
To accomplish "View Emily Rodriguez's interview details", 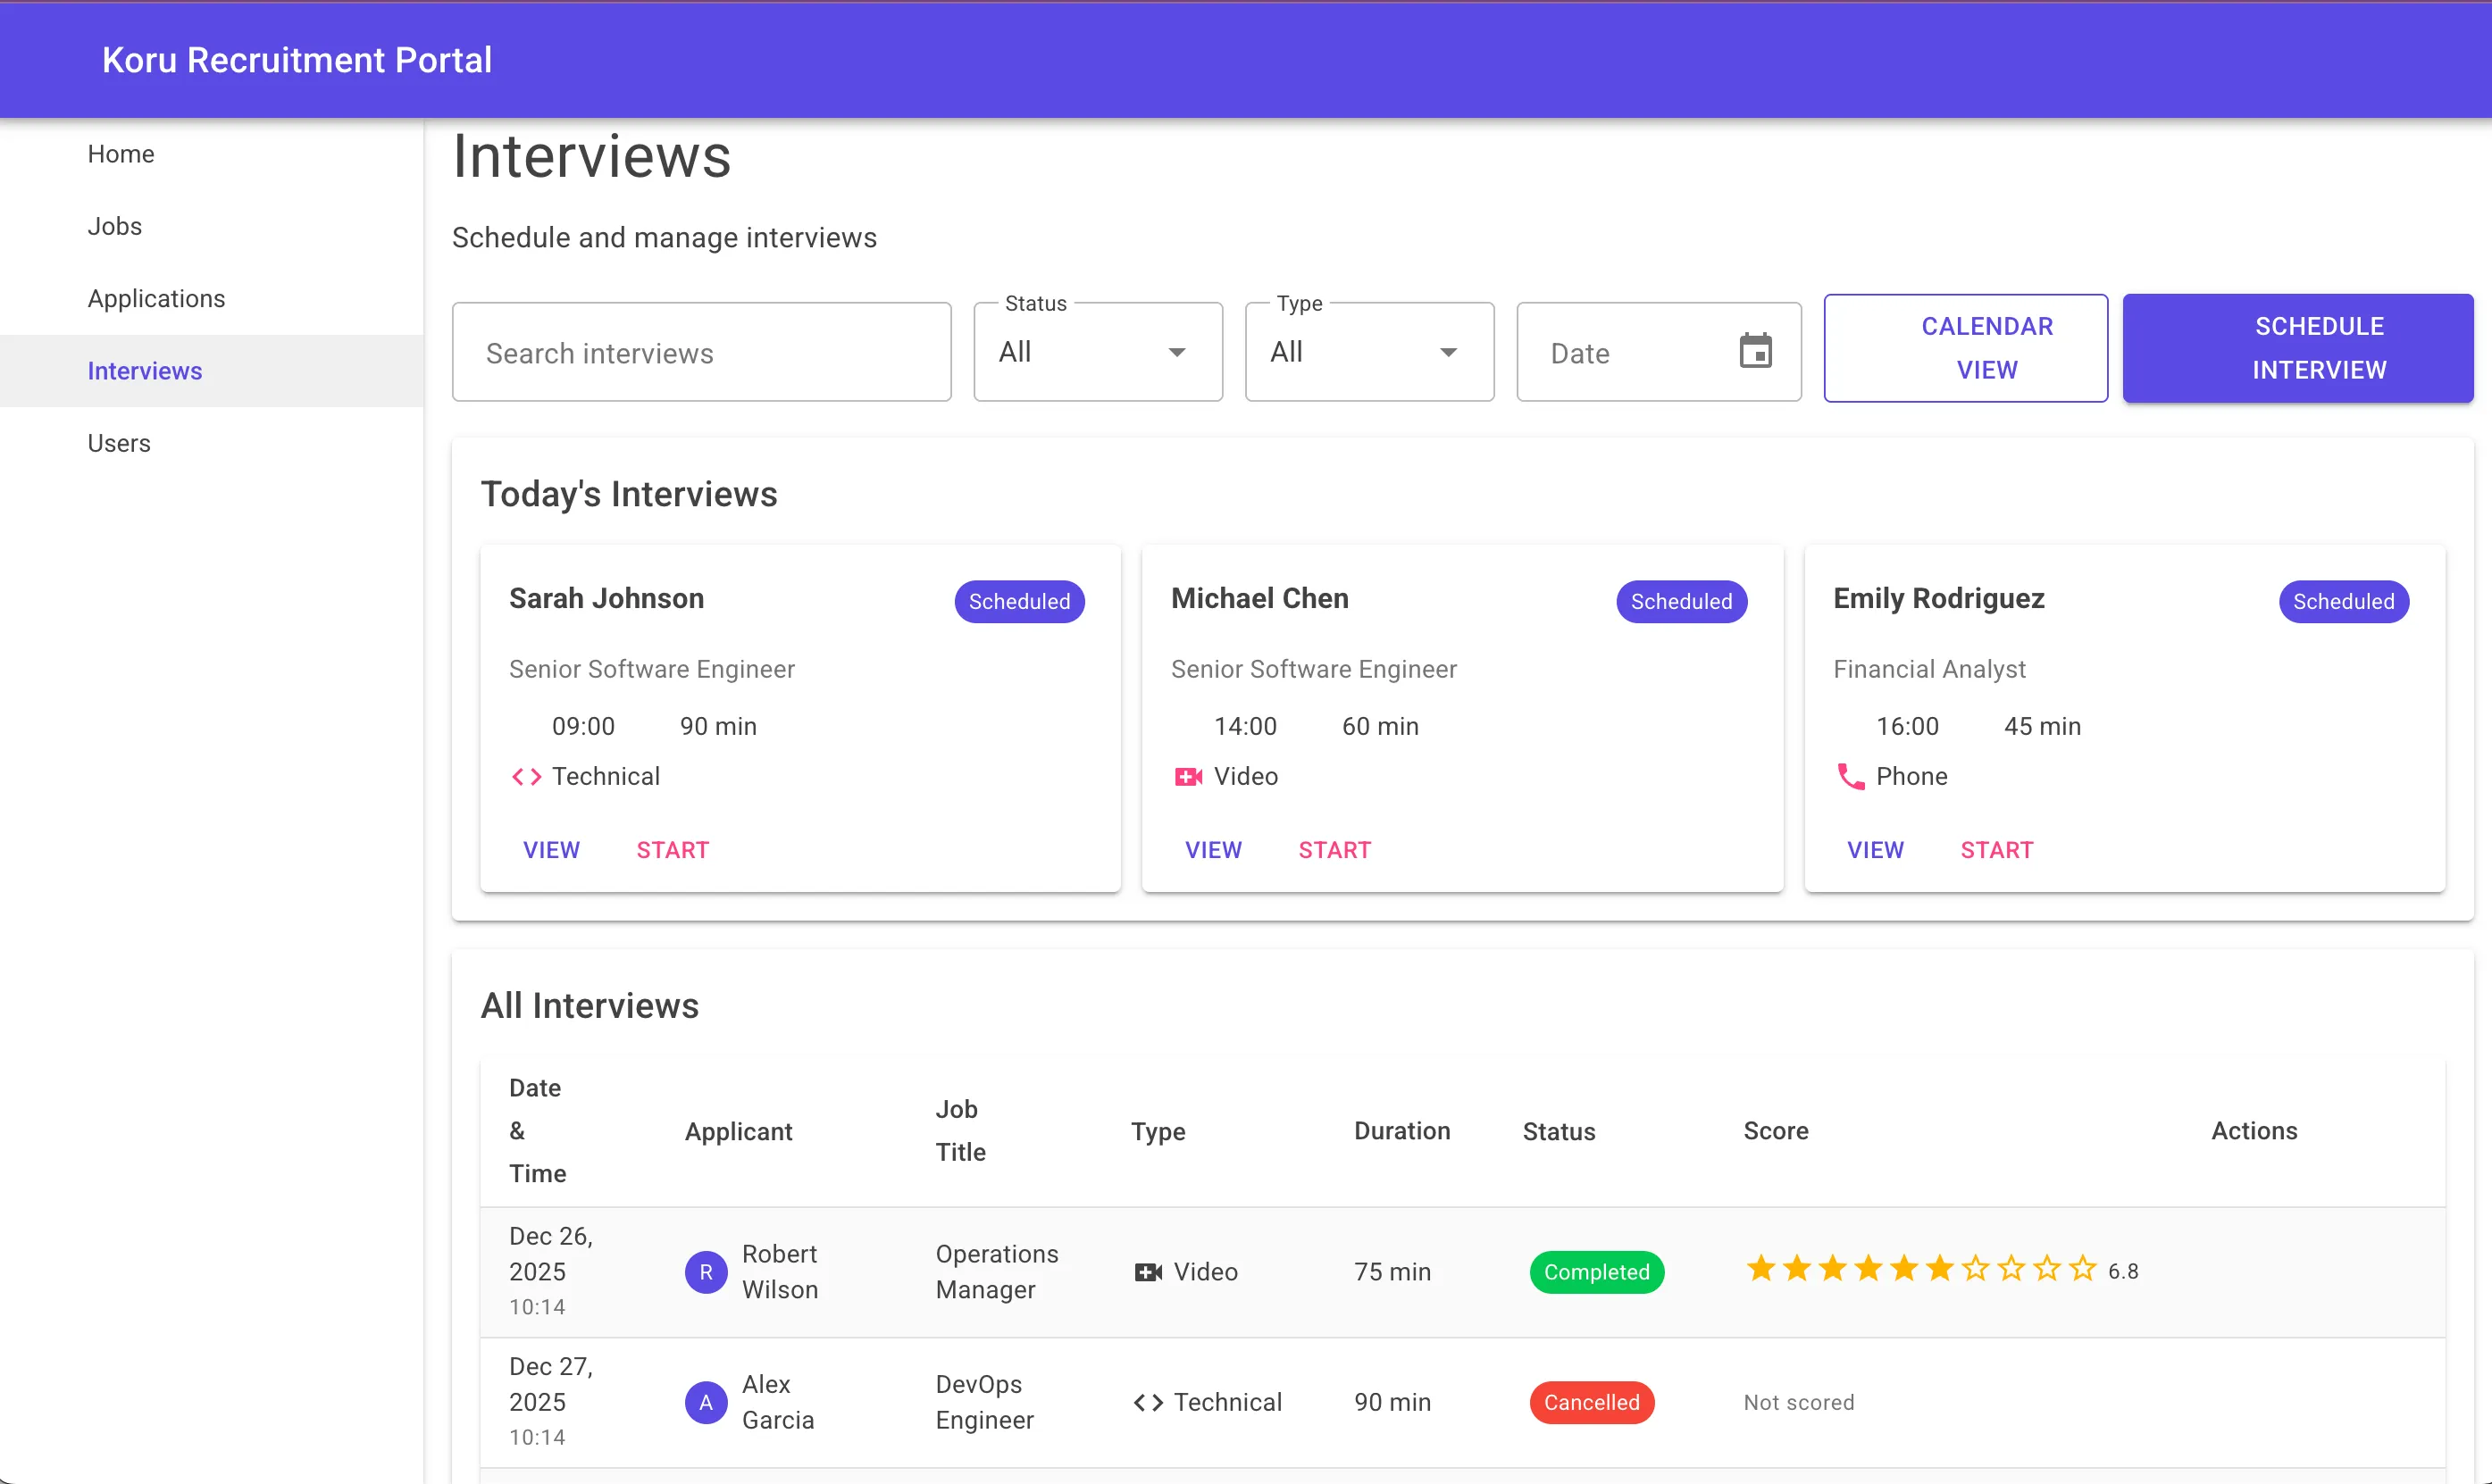I will [1874, 850].
